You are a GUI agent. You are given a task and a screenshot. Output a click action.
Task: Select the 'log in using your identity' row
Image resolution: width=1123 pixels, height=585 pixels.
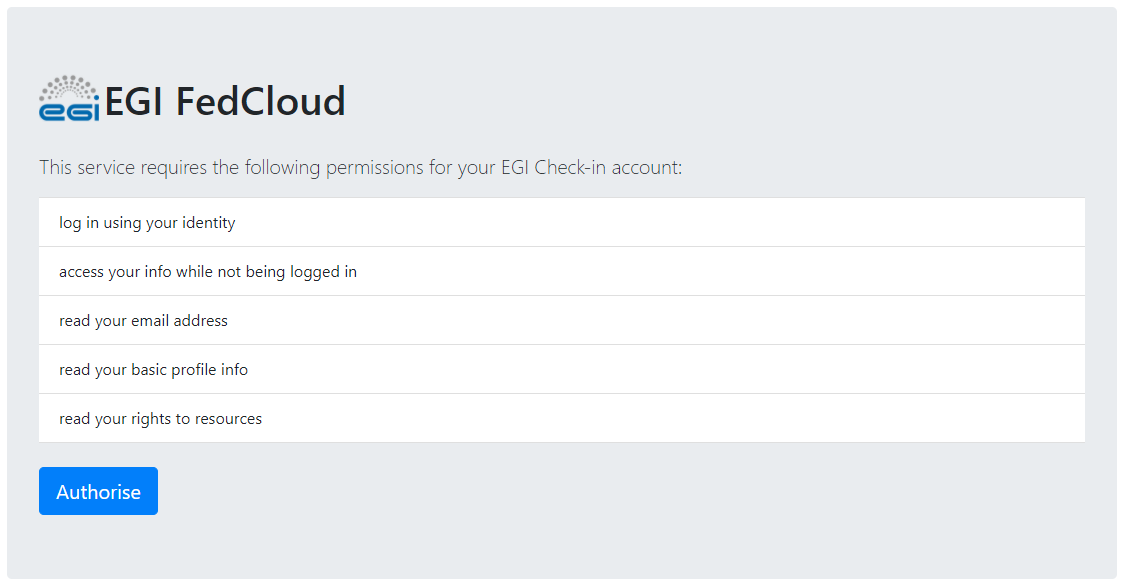point(561,222)
